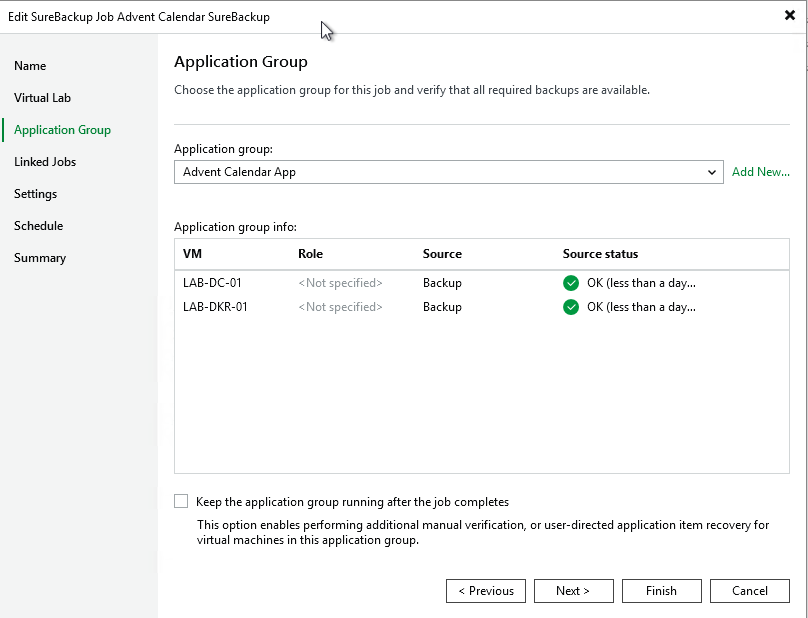Switch to the Virtual Lab step

pos(42,98)
